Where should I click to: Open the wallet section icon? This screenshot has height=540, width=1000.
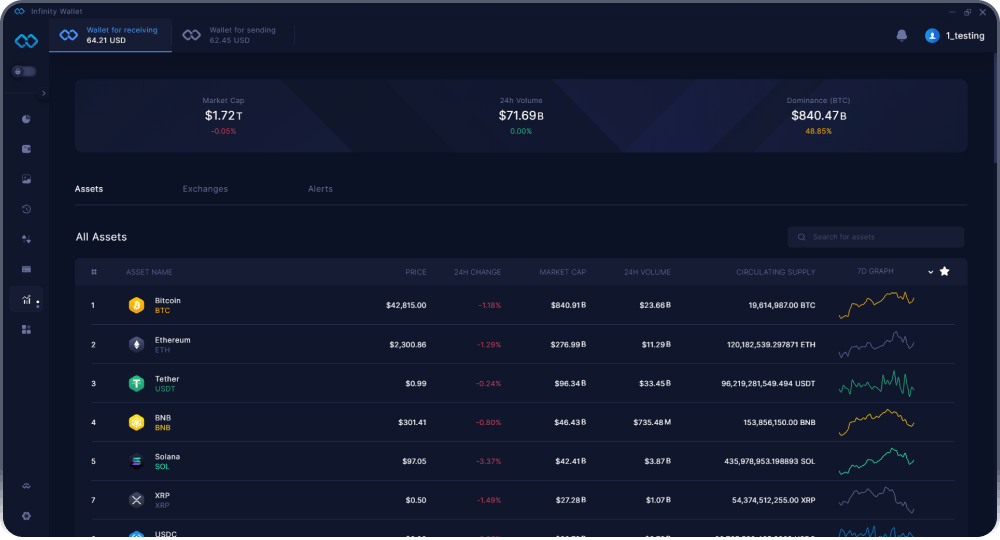coord(26,149)
